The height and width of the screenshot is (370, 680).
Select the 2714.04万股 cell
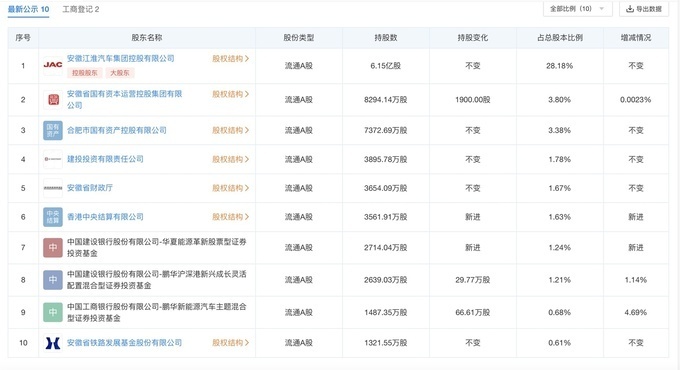pos(386,248)
